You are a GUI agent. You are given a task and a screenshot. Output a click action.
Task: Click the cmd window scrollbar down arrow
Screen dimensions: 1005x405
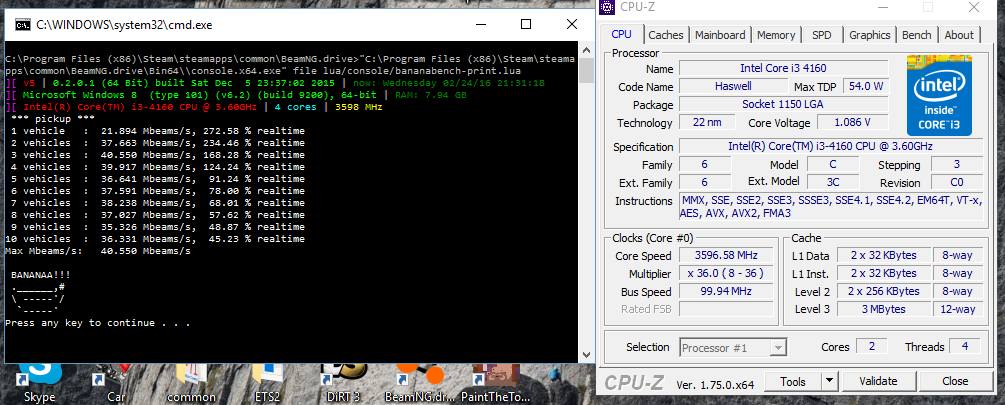click(x=586, y=354)
